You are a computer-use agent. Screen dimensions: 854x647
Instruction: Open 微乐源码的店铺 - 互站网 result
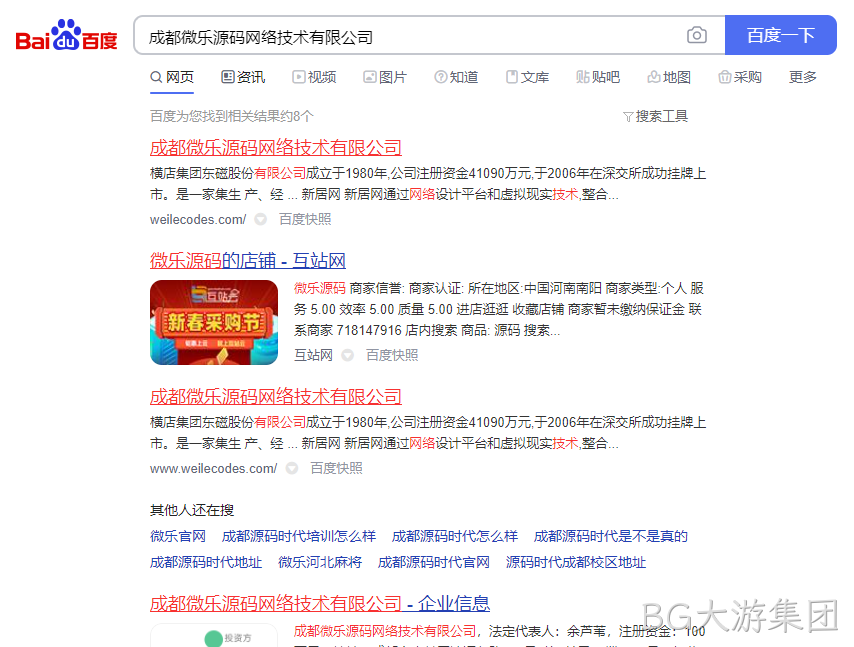[x=248, y=261]
